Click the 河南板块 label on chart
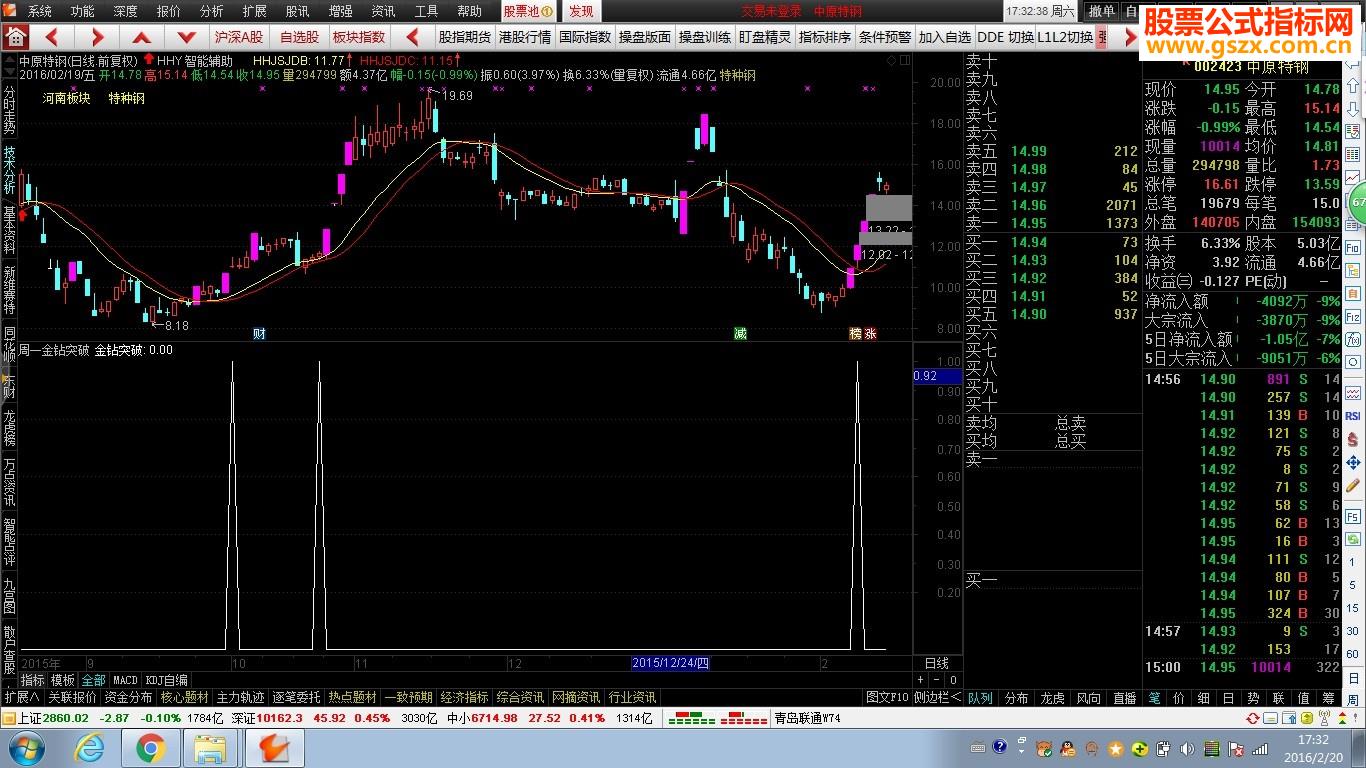This screenshot has width=1366, height=768. (66, 98)
